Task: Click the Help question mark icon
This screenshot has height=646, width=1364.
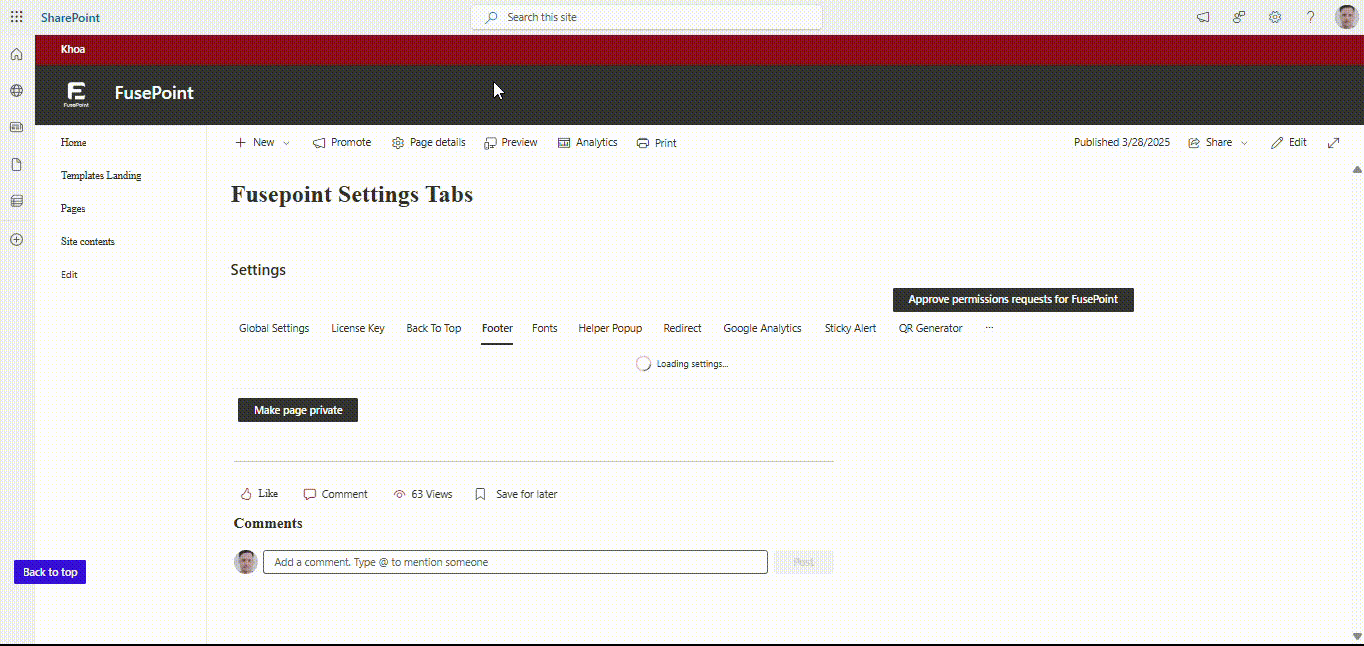Action: tap(1310, 17)
